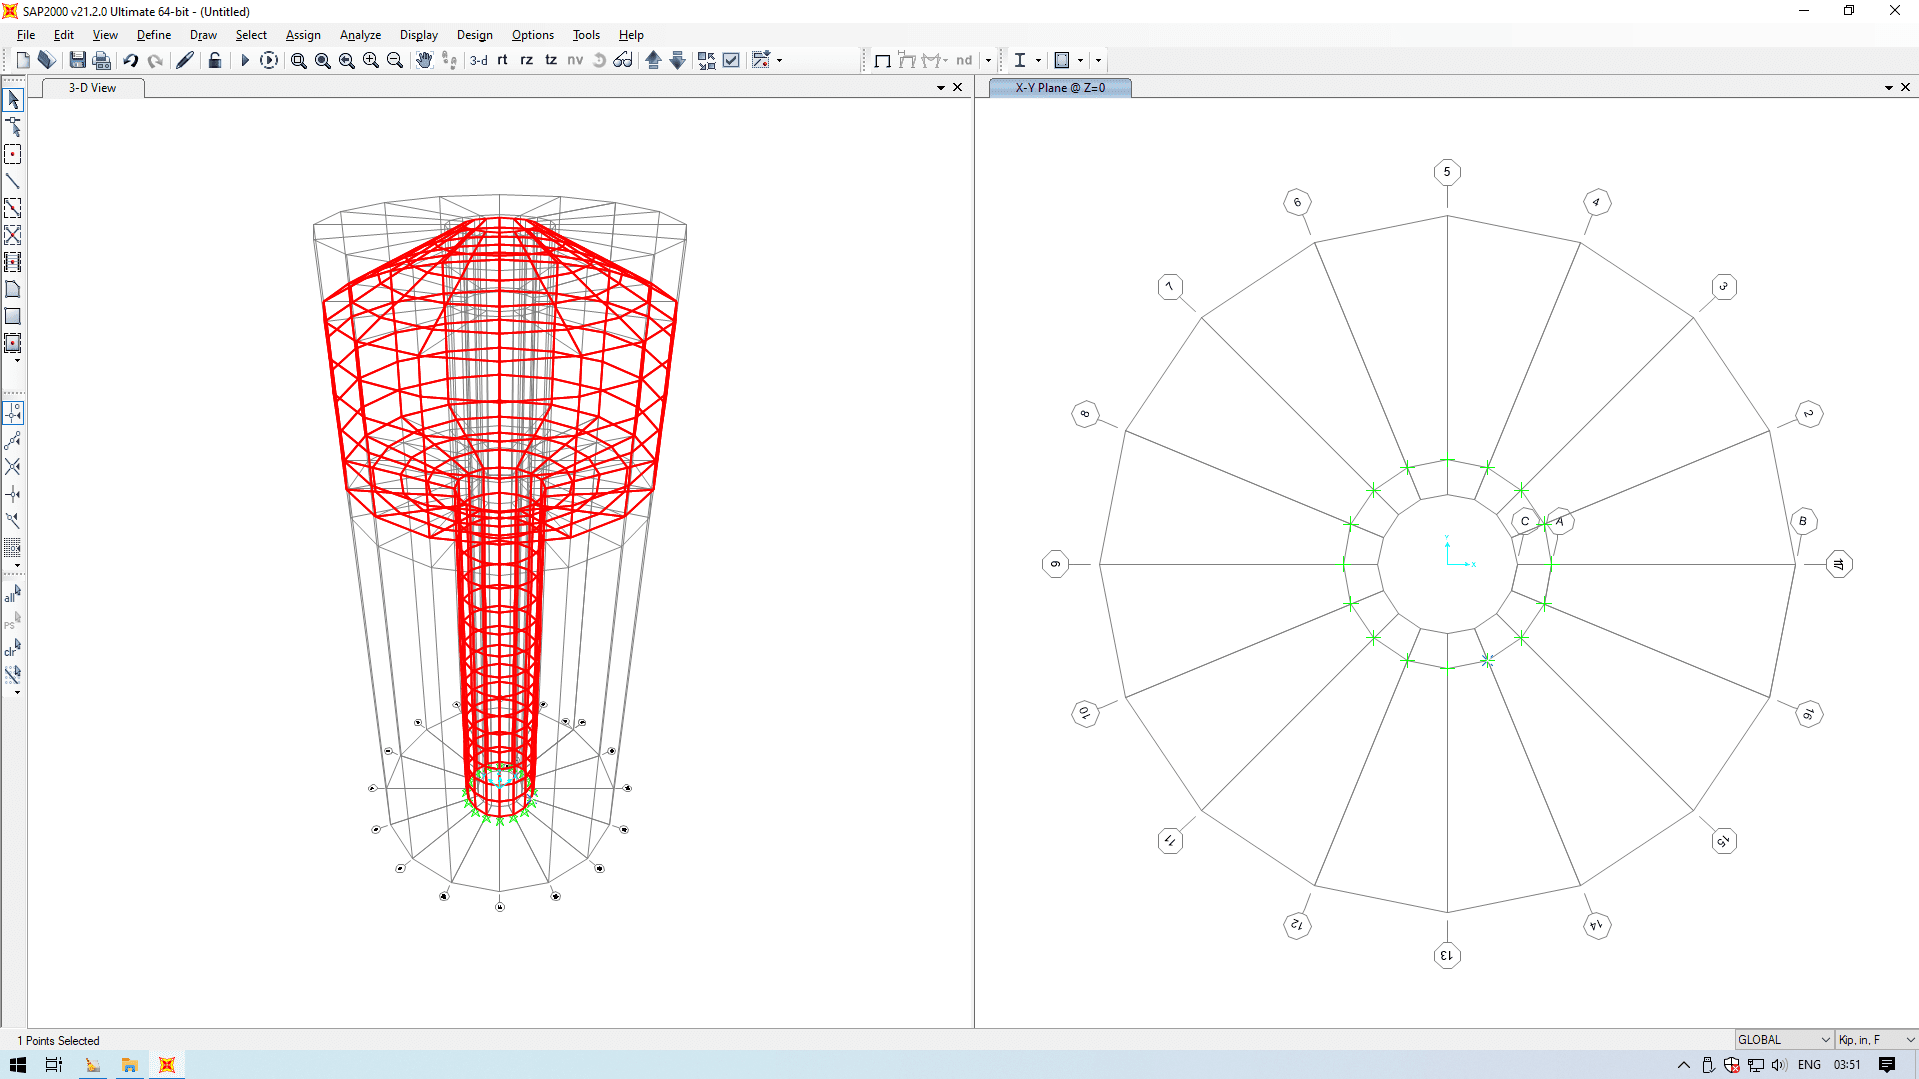Click the rt plan view button

(x=502, y=60)
